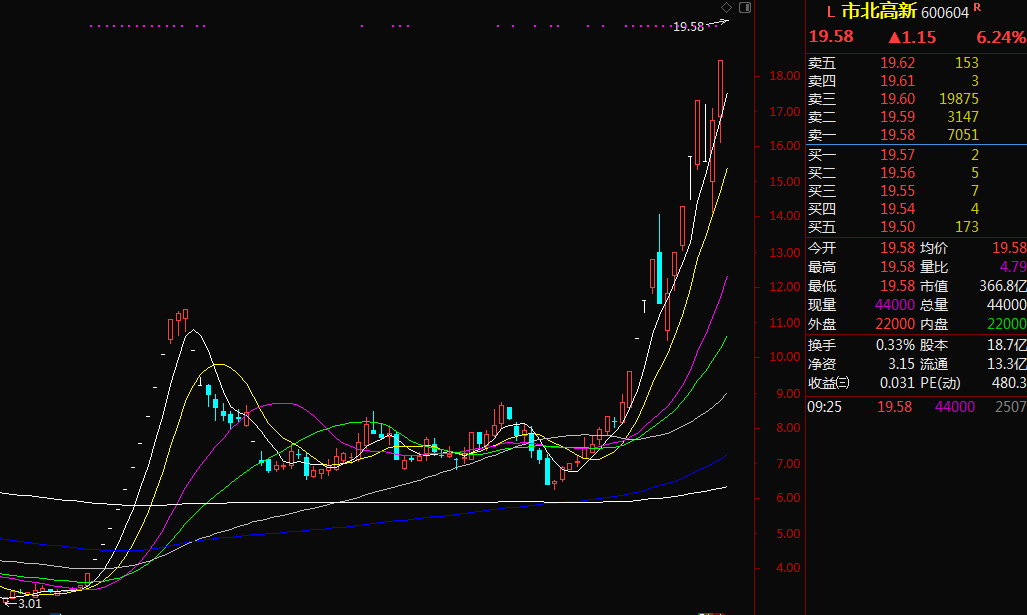The width and height of the screenshot is (1027, 615).
Task: Click the R marker after code 600604
Action: [x=977, y=7]
